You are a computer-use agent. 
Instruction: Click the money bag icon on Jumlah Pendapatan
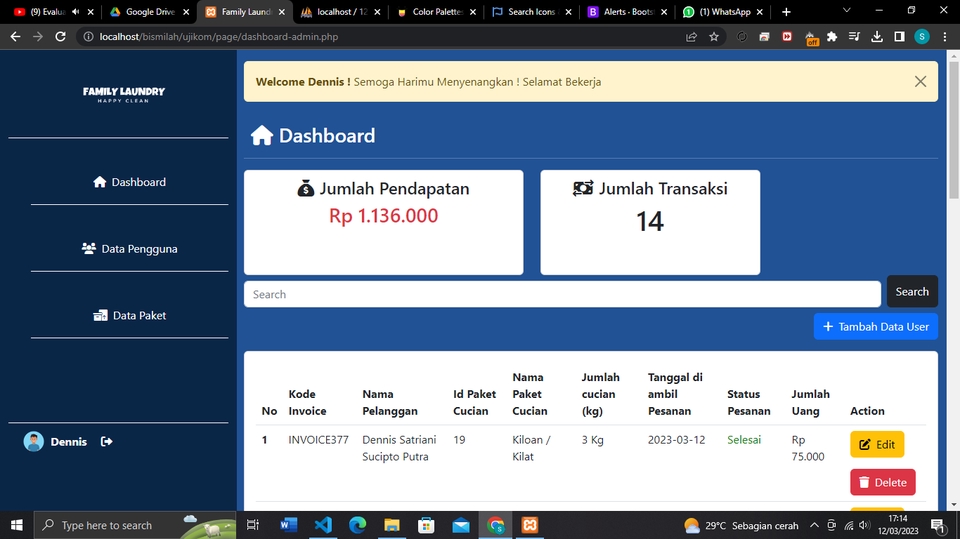(x=306, y=189)
